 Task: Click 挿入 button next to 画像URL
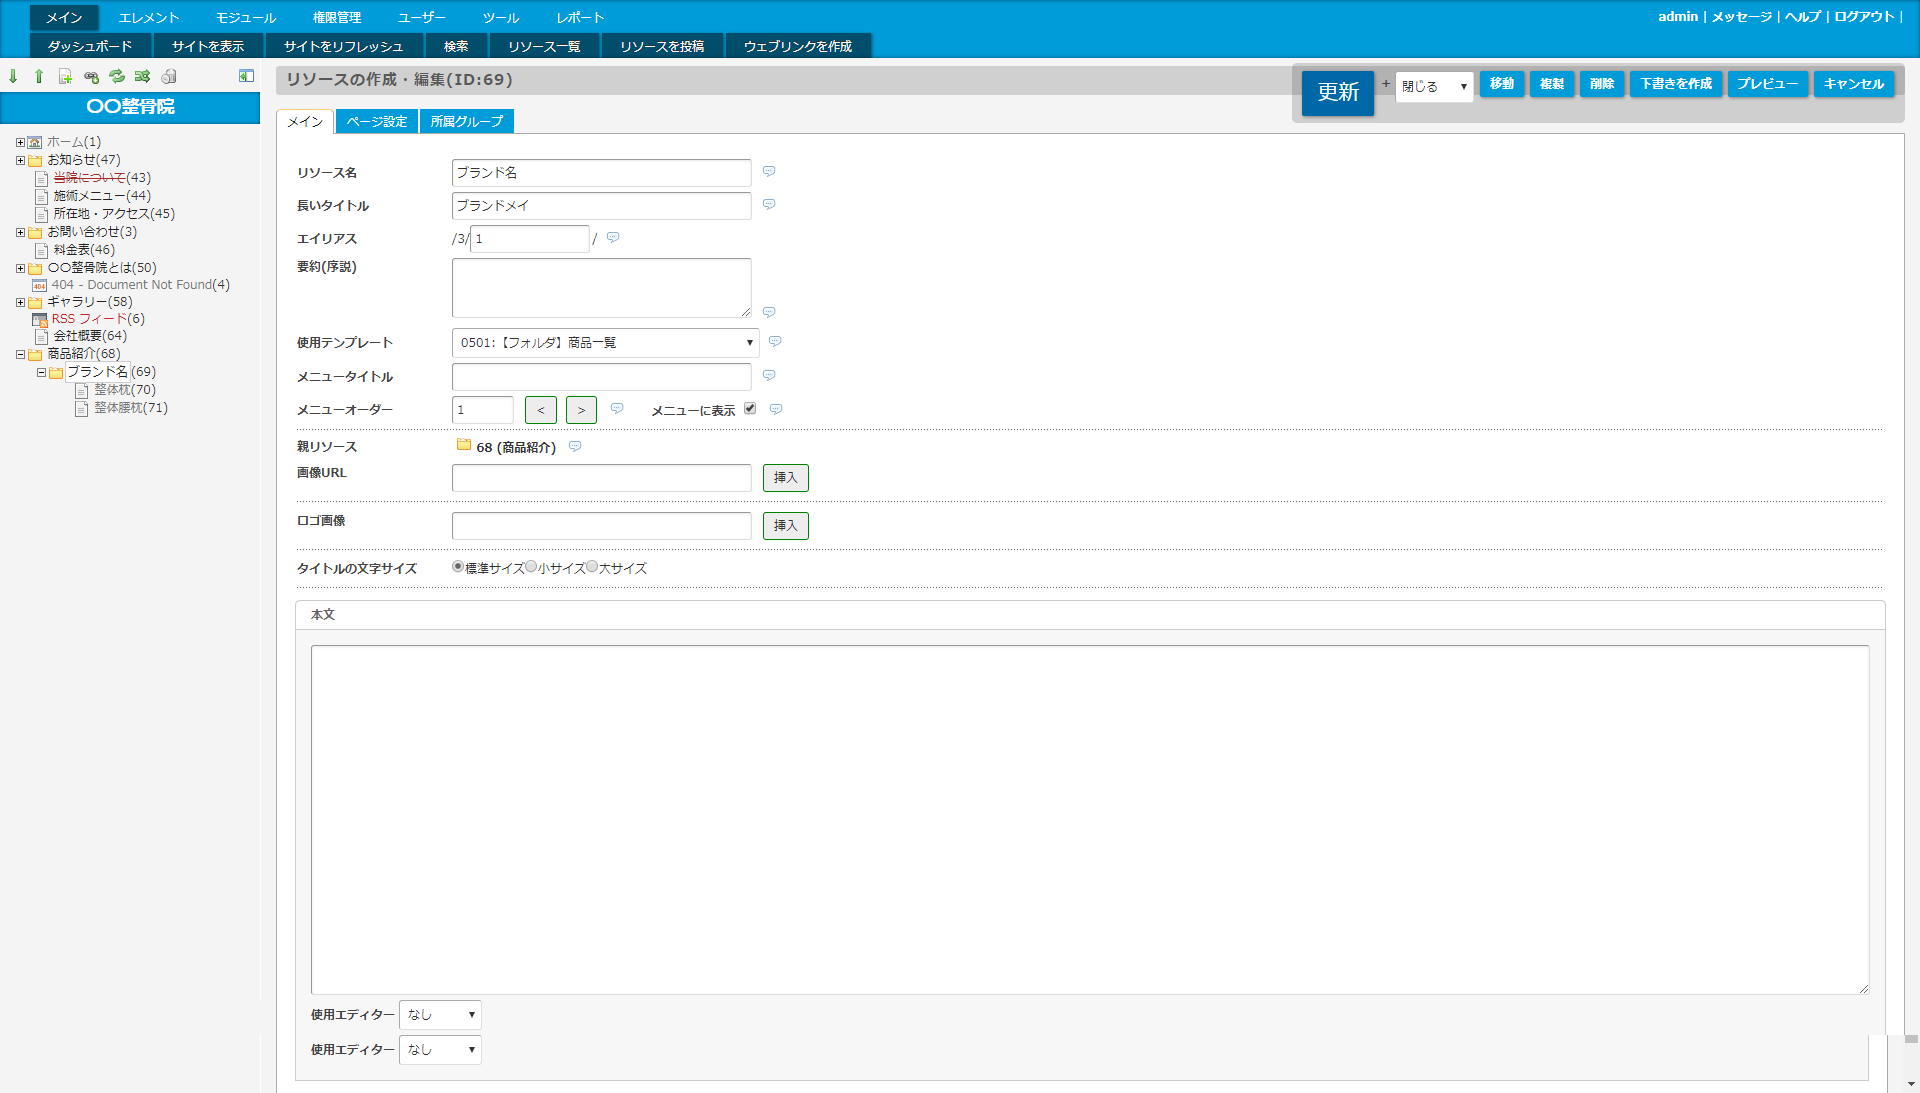pos(785,478)
